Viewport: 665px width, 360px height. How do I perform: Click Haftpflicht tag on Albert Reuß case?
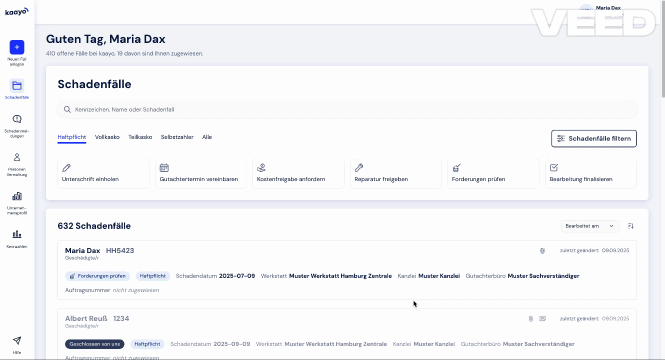(x=147, y=344)
